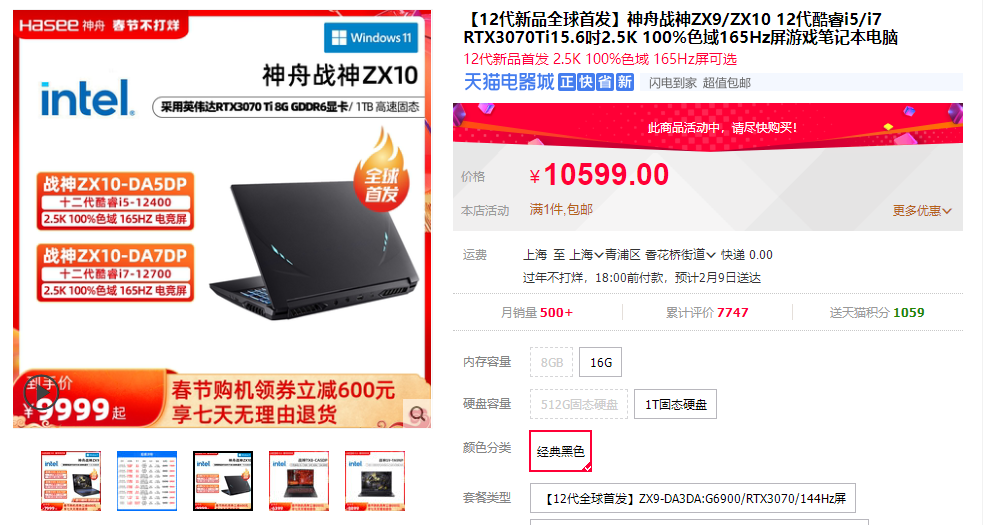Open the 累计评价 7747 reviews link
Image resolution: width=984 pixels, height=525 pixels.
[x=707, y=312]
